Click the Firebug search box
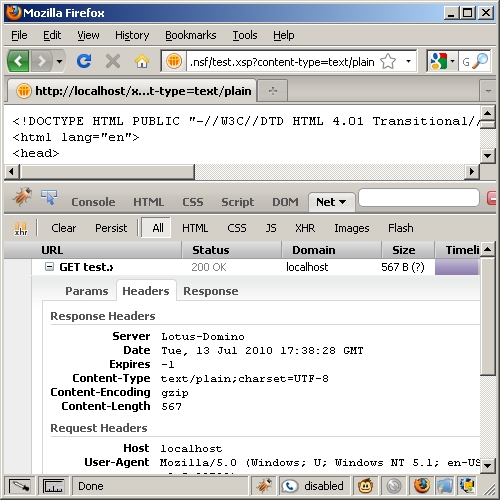 (x=419, y=198)
